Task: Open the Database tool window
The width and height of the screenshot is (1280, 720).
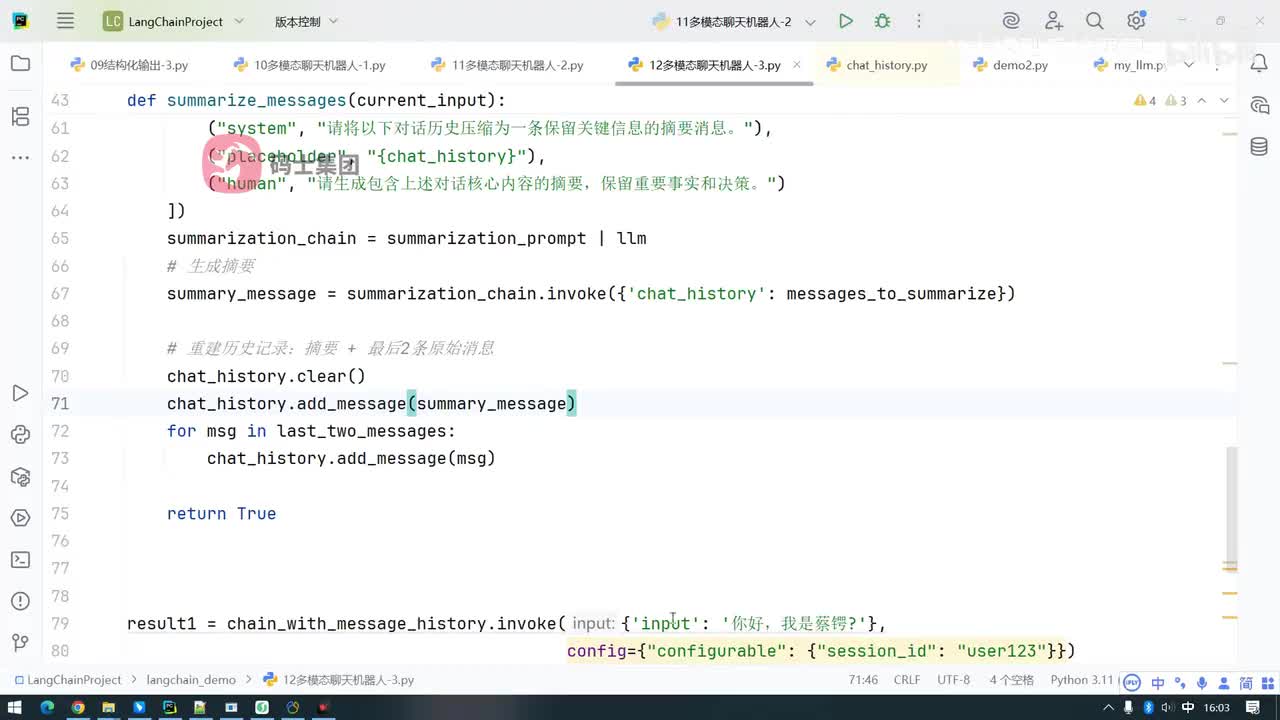Action: tap(1259, 147)
